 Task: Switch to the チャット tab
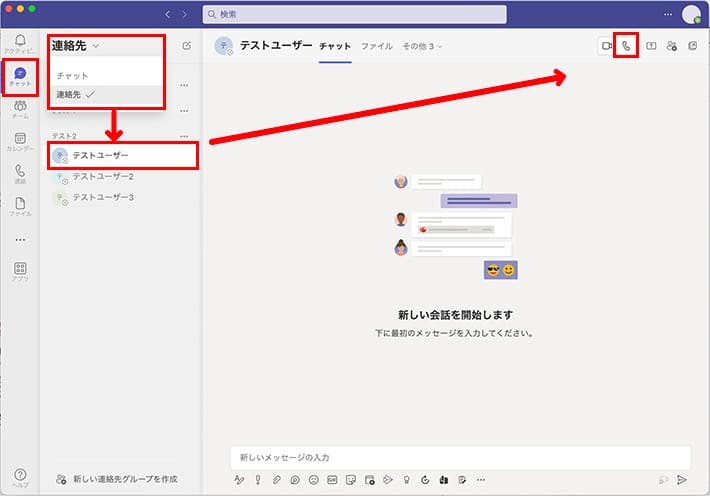tap(335, 46)
